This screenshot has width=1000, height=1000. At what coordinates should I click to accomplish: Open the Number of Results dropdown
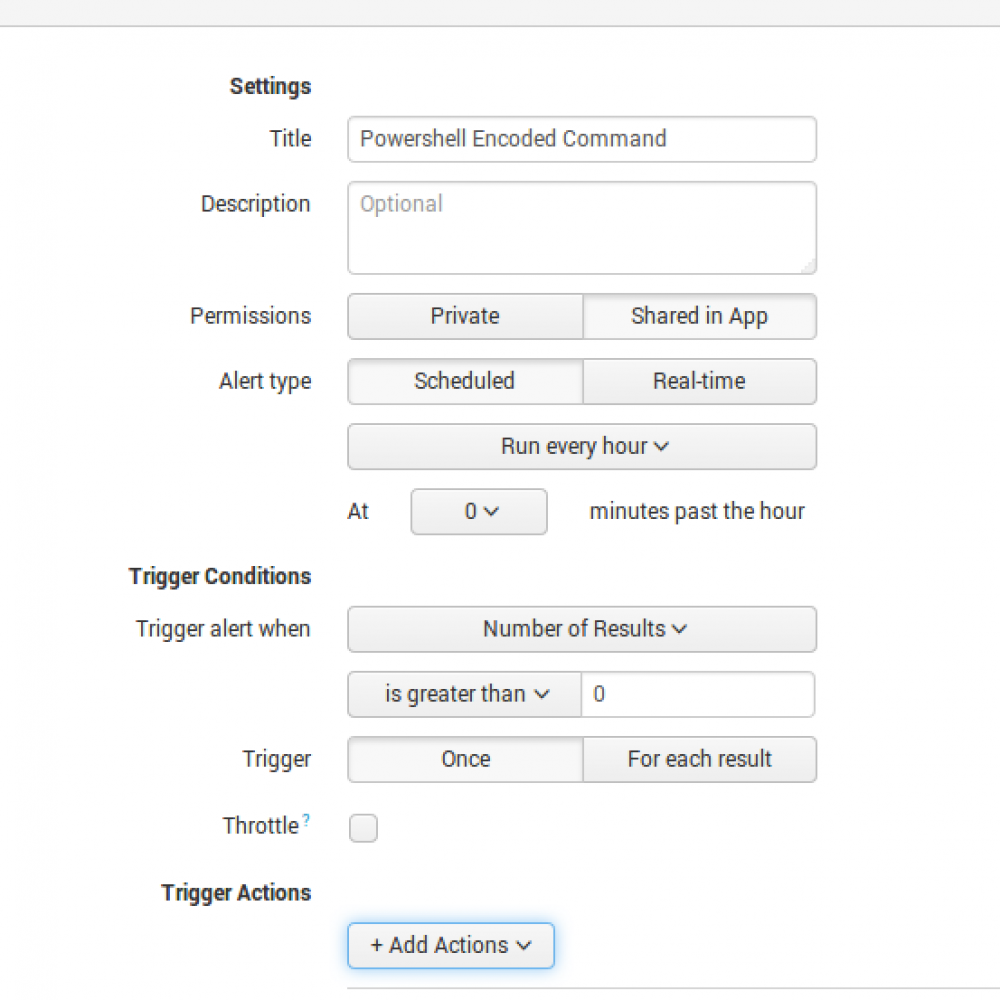[x=582, y=629]
